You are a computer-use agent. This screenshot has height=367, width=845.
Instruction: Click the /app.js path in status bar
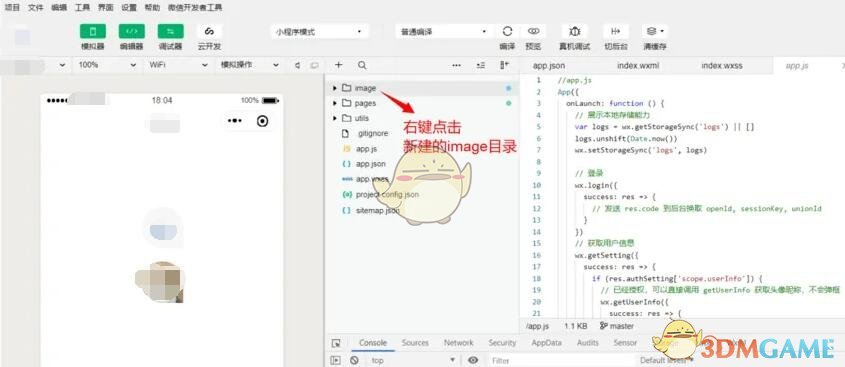[x=537, y=326]
